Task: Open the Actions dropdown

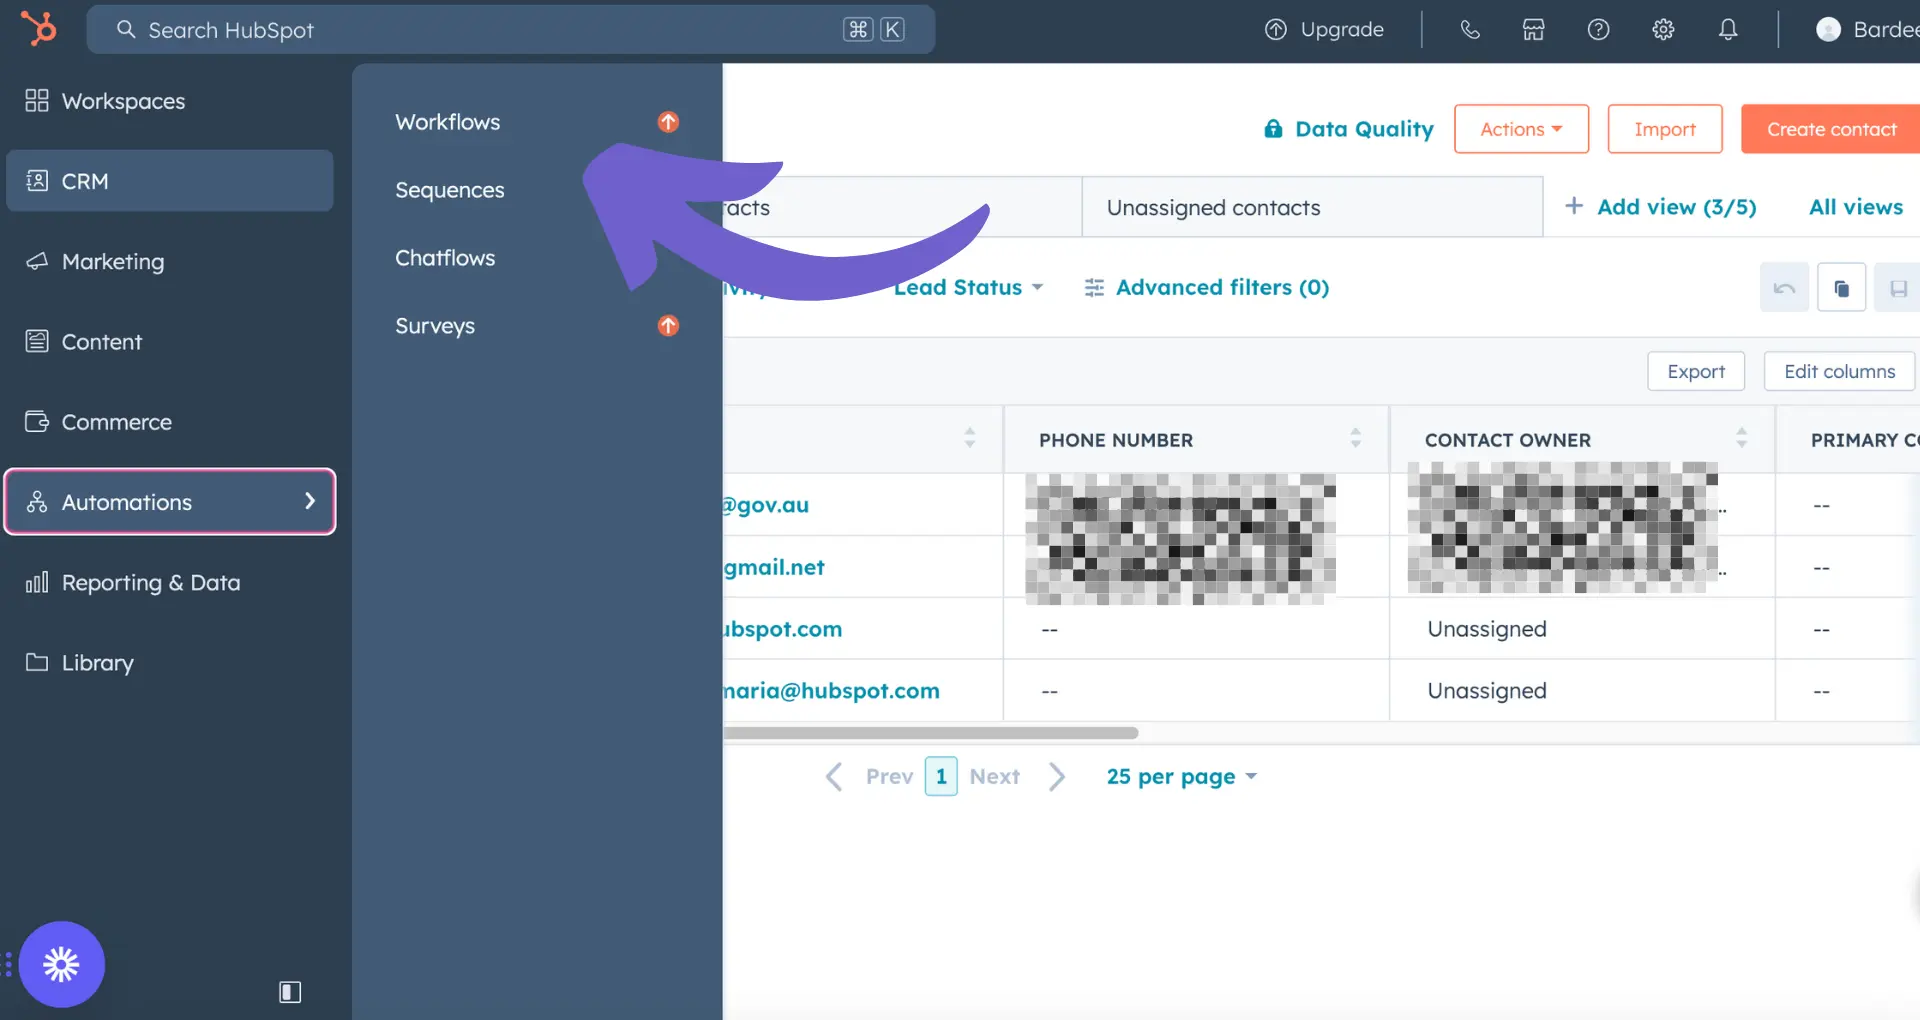Action: (x=1521, y=129)
